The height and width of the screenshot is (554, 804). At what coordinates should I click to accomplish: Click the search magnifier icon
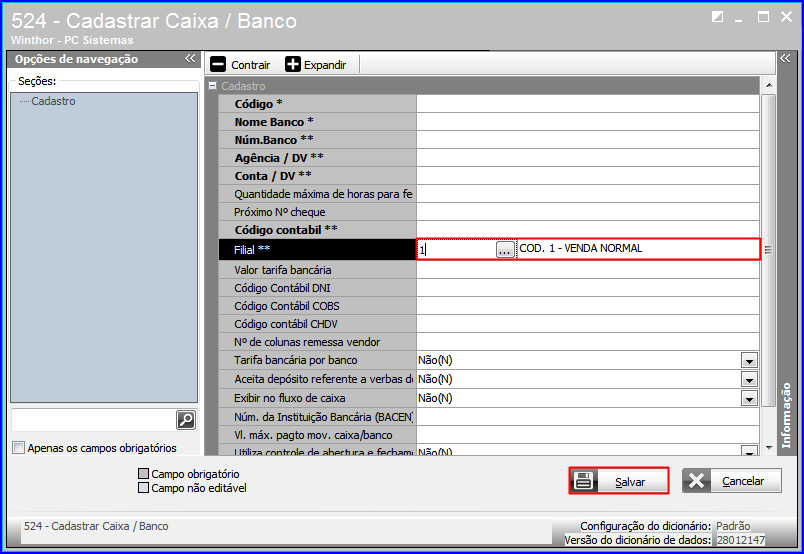point(186,420)
